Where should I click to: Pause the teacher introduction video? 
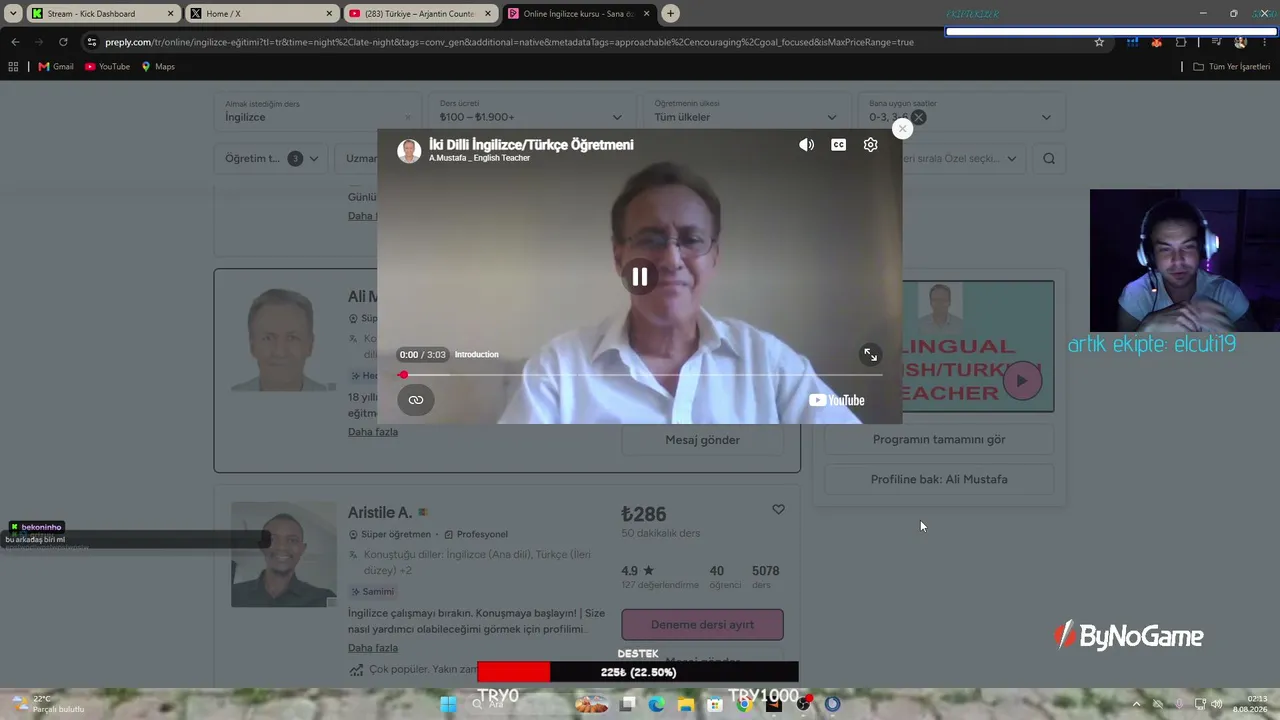point(640,277)
